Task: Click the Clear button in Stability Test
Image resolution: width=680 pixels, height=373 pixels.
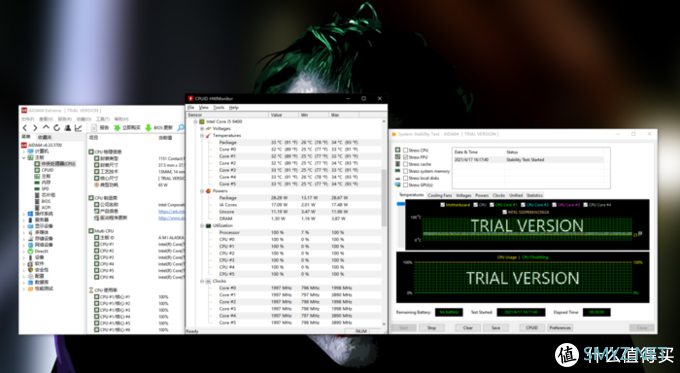Action: point(468,327)
